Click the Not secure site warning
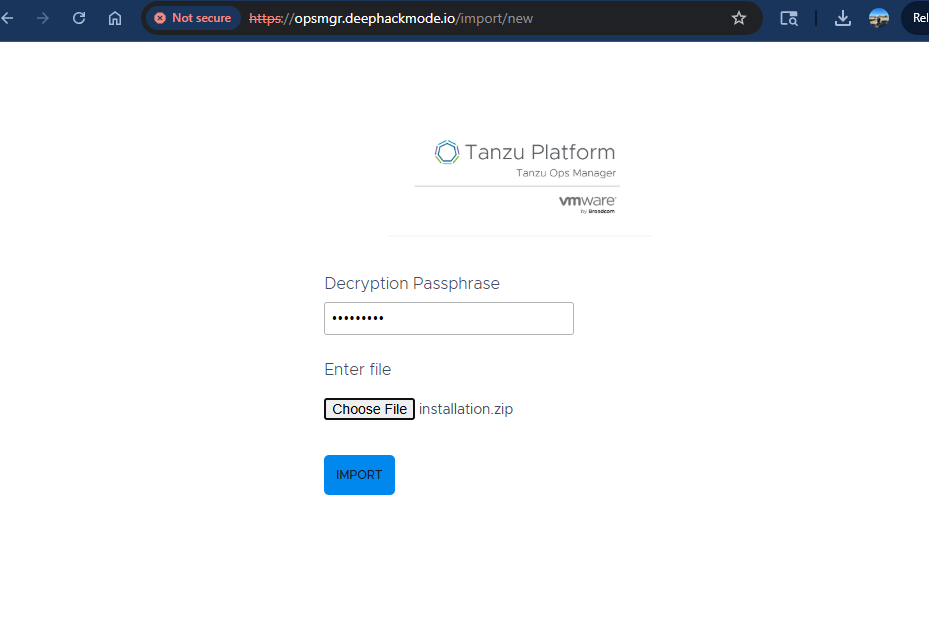This screenshot has width=929, height=617. [x=193, y=18]
